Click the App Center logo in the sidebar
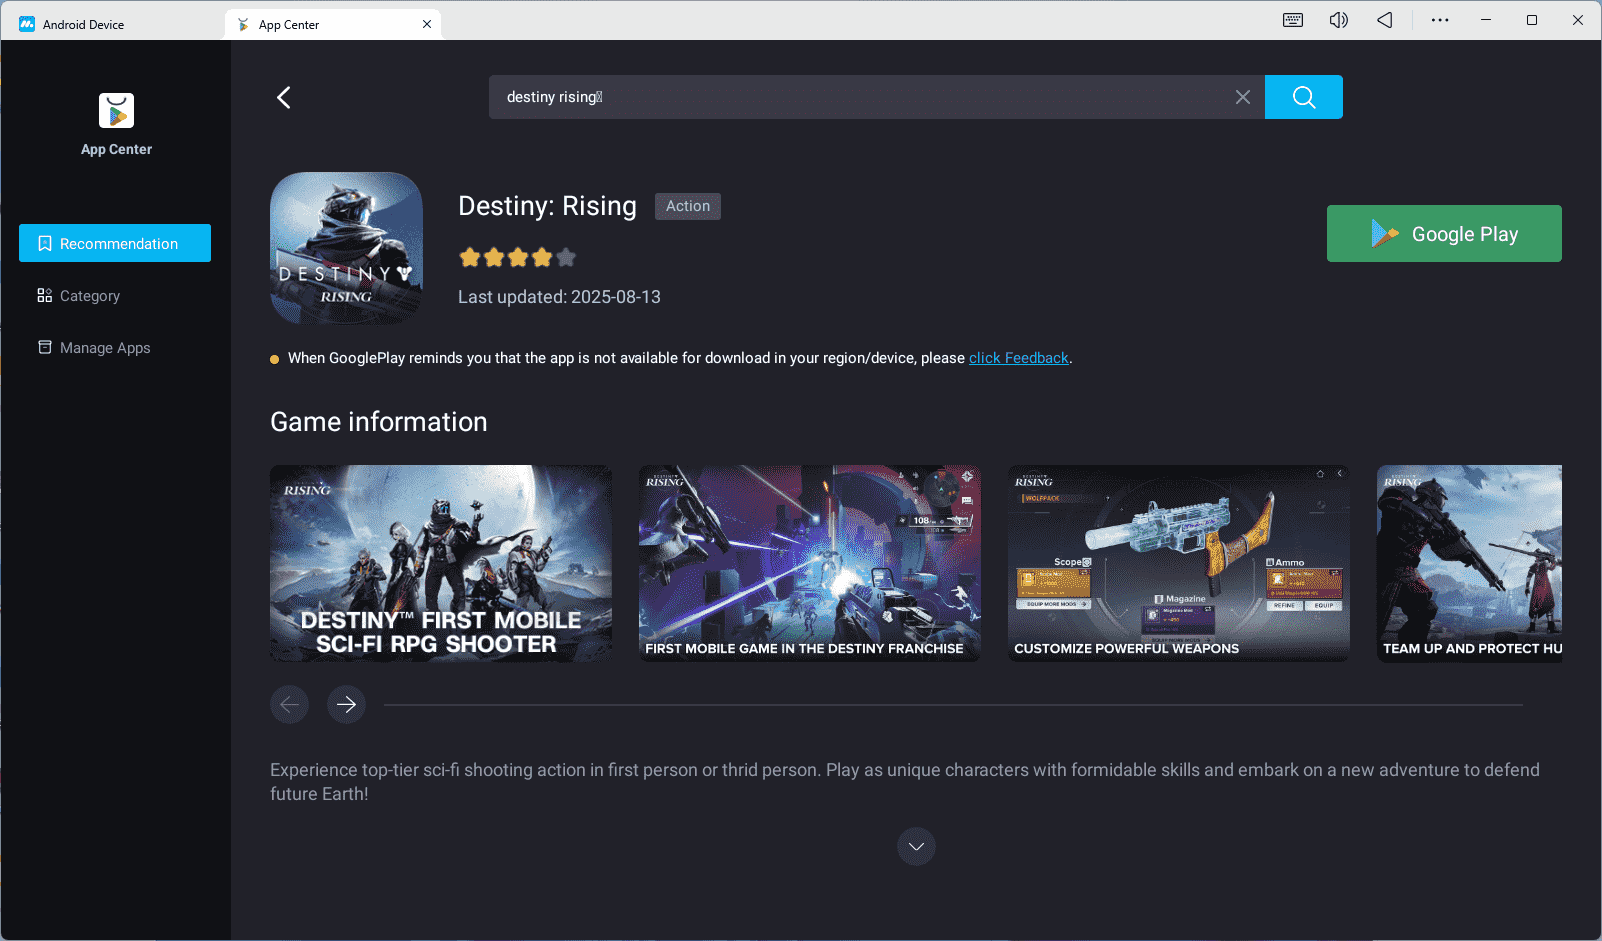The width and height of the screenshot is (1602, 941). click(x=116, y=110)
